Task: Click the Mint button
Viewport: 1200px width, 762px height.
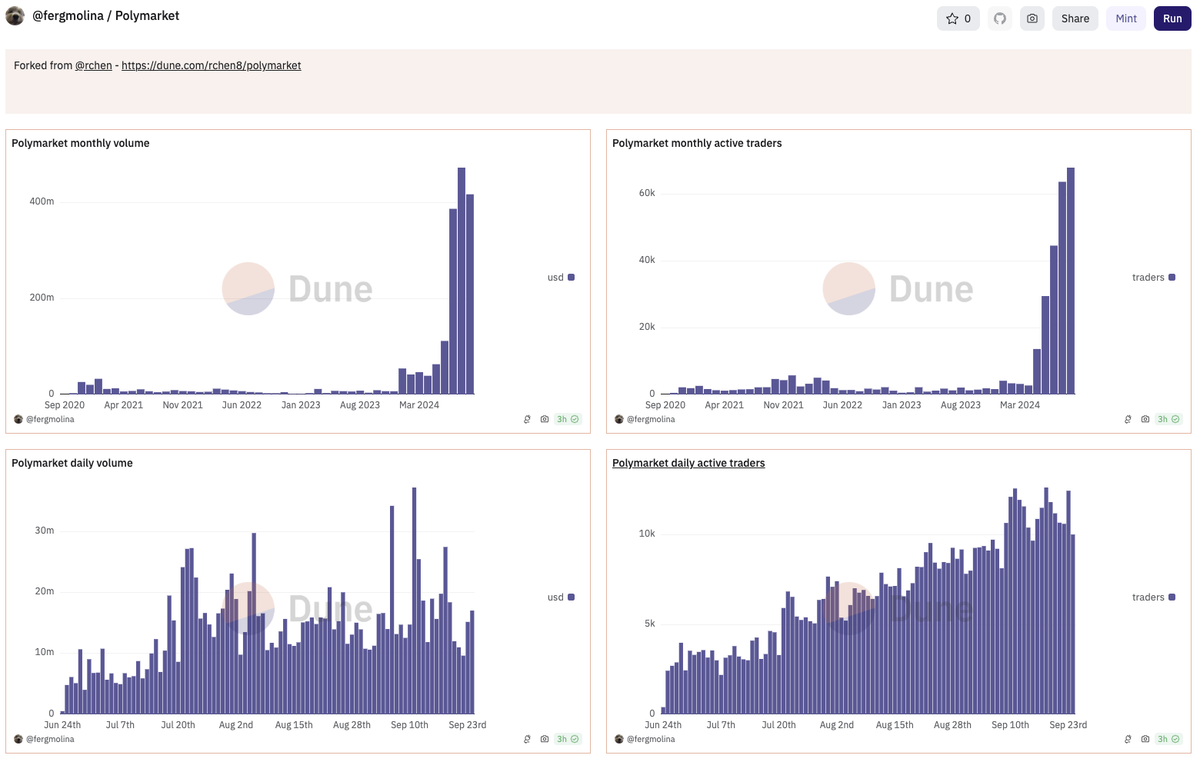Action: point(1126,18)
